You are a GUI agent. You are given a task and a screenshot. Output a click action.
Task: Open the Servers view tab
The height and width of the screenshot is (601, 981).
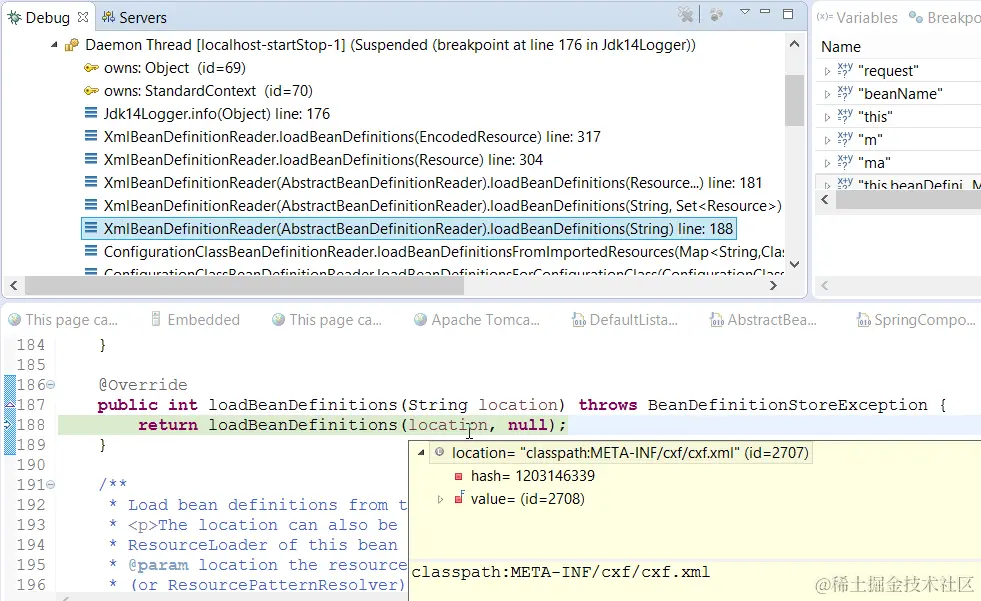[135, 17]
